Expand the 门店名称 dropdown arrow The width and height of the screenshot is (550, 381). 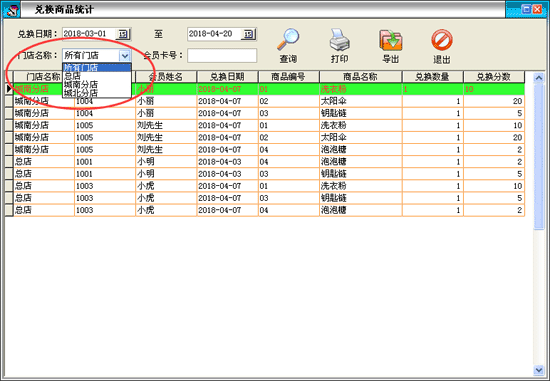click(x=125, y=55)
